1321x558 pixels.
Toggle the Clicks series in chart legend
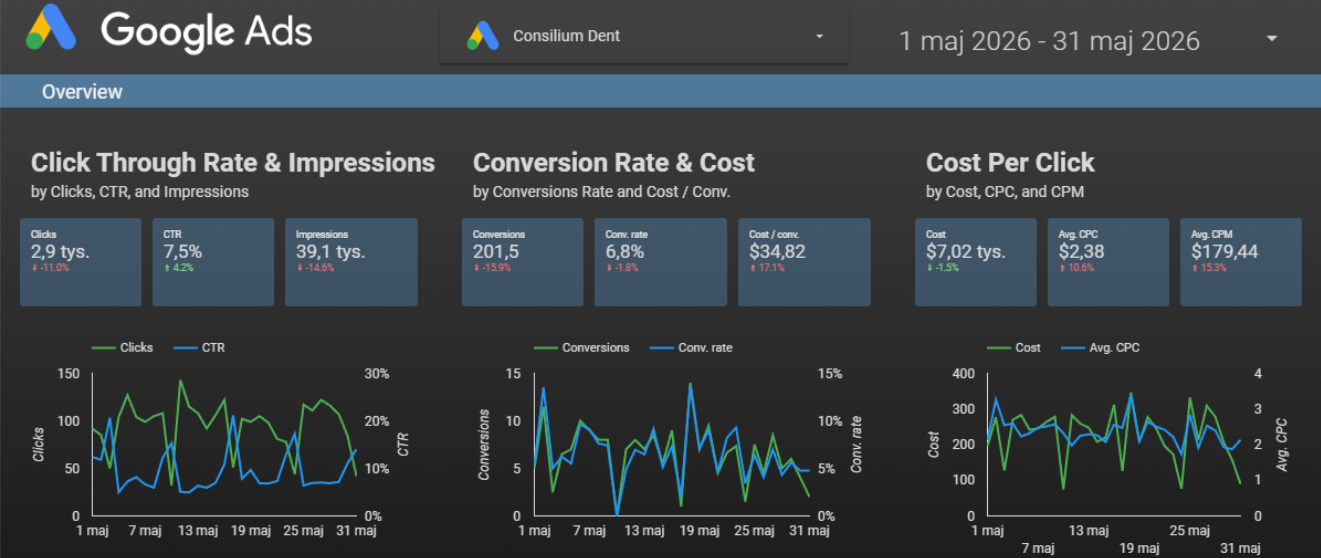pos(122,347)
